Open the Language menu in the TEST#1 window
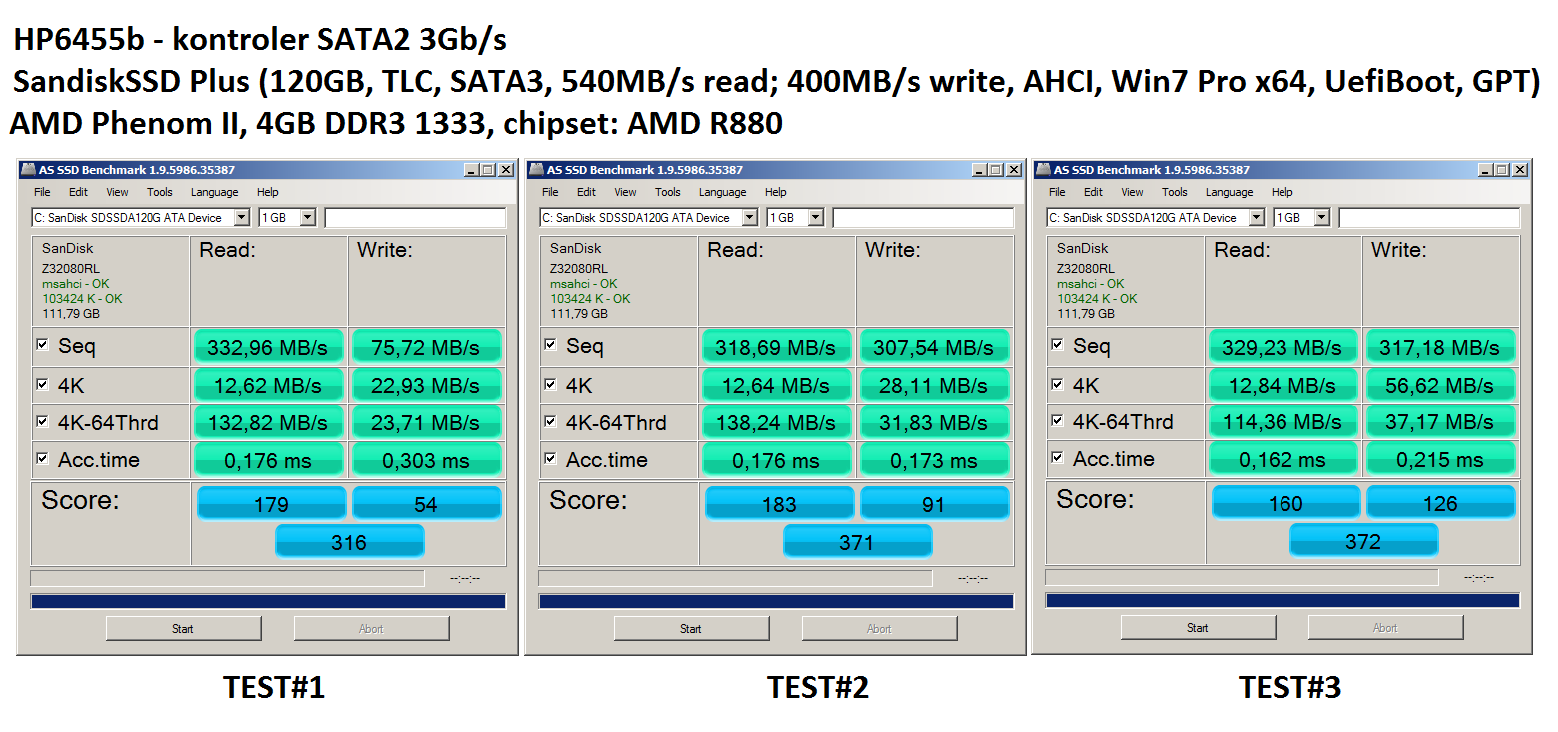Screen dimensions: 1558x732 click(215, 192)
